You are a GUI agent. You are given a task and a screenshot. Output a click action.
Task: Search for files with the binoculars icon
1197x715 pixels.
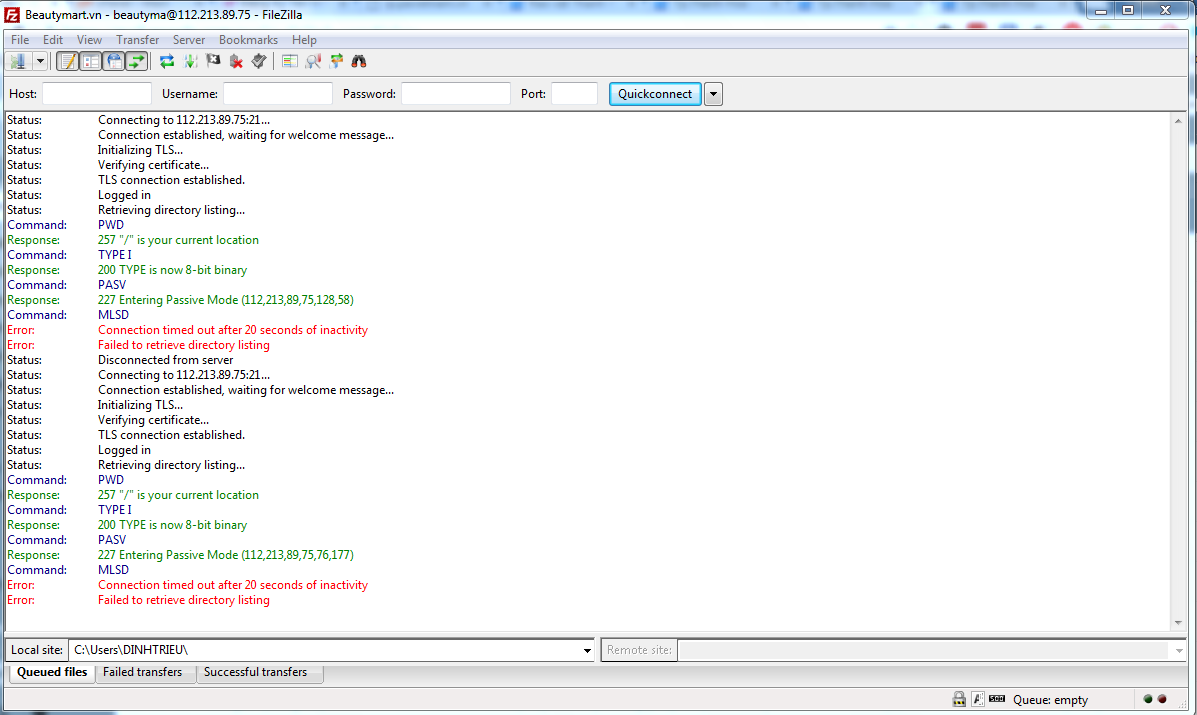click(x=359, y=61)
